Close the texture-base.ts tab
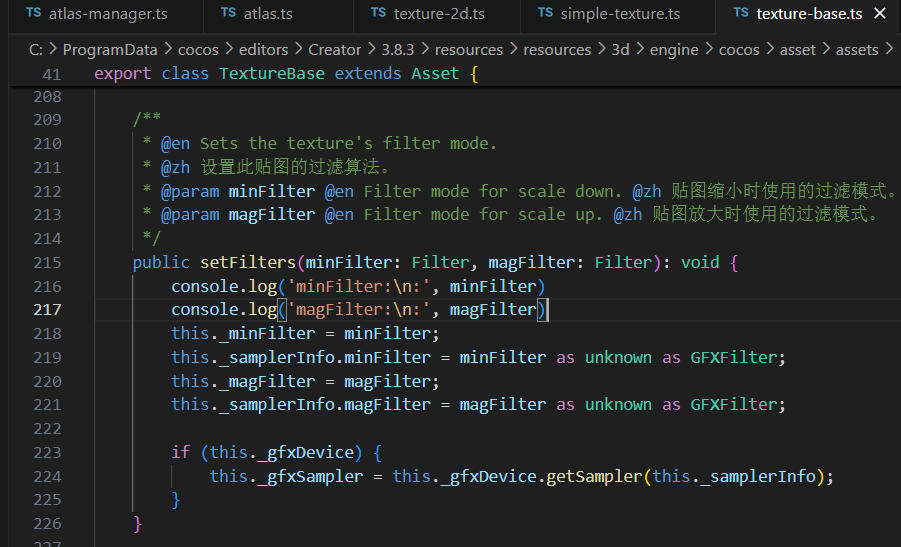The image size is (901, 547). (x=879, y=14)
